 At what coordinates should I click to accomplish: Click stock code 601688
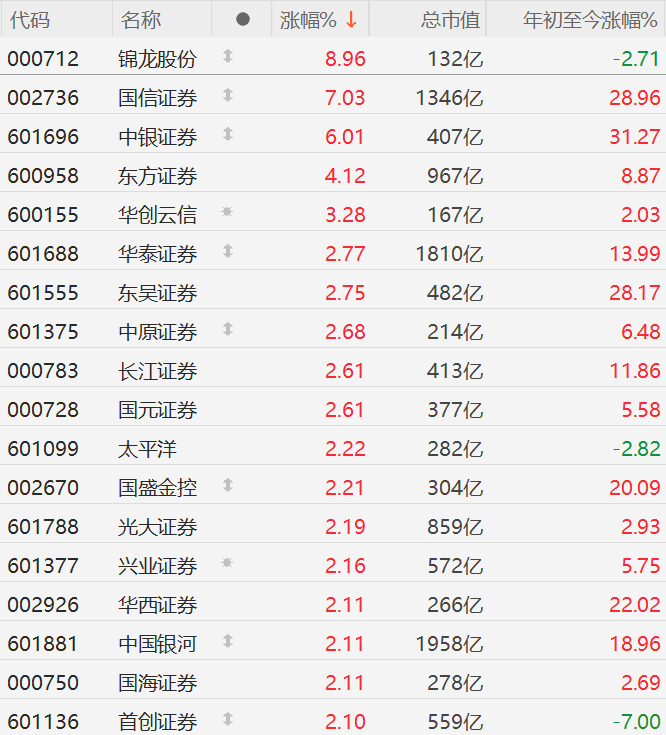pos(43,254)
